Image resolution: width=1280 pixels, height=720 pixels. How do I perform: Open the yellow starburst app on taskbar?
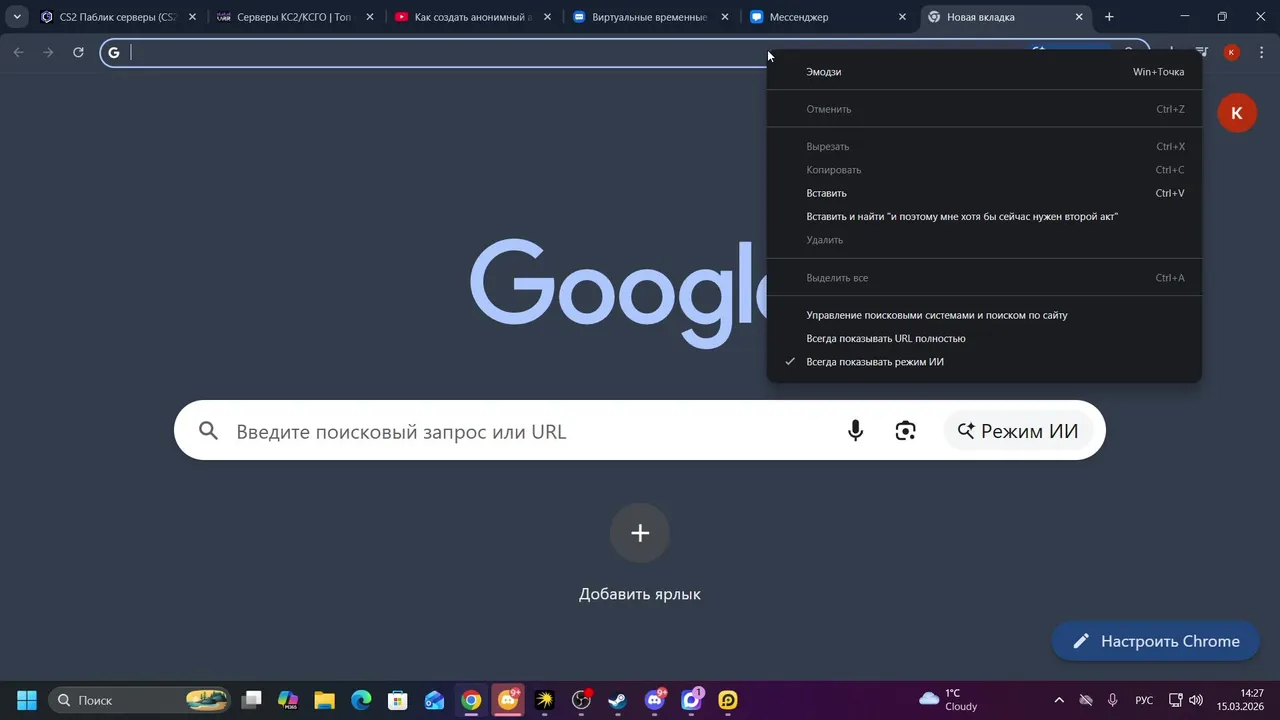544,700
